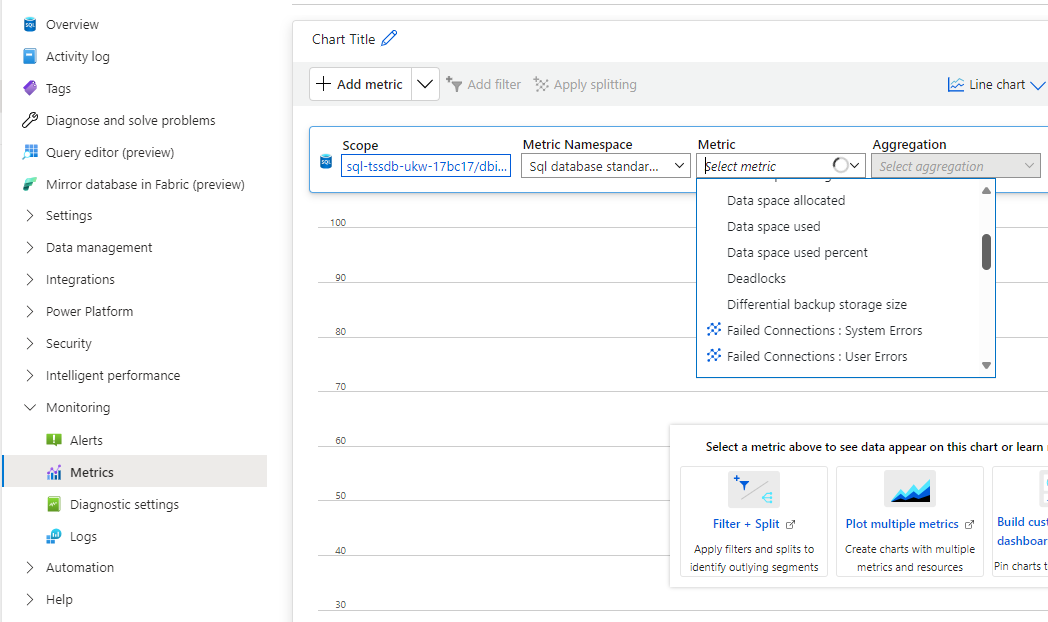Open the Metric Namespace dropdown

[606, 166]
